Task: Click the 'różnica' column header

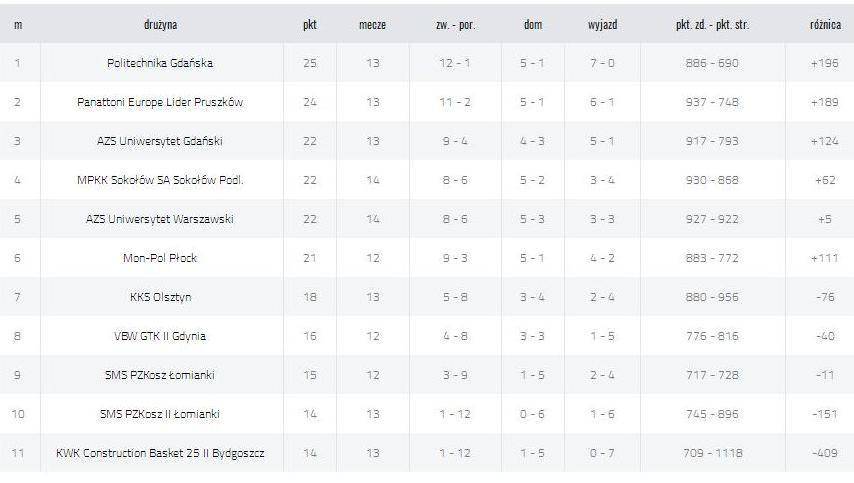Action: pyautogui.click(x=825, y=25)
